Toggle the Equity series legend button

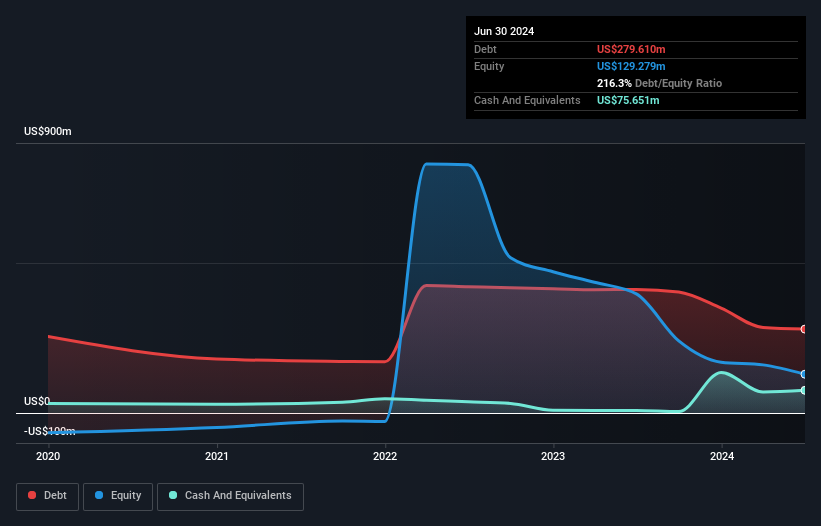(x=118, y=496)
